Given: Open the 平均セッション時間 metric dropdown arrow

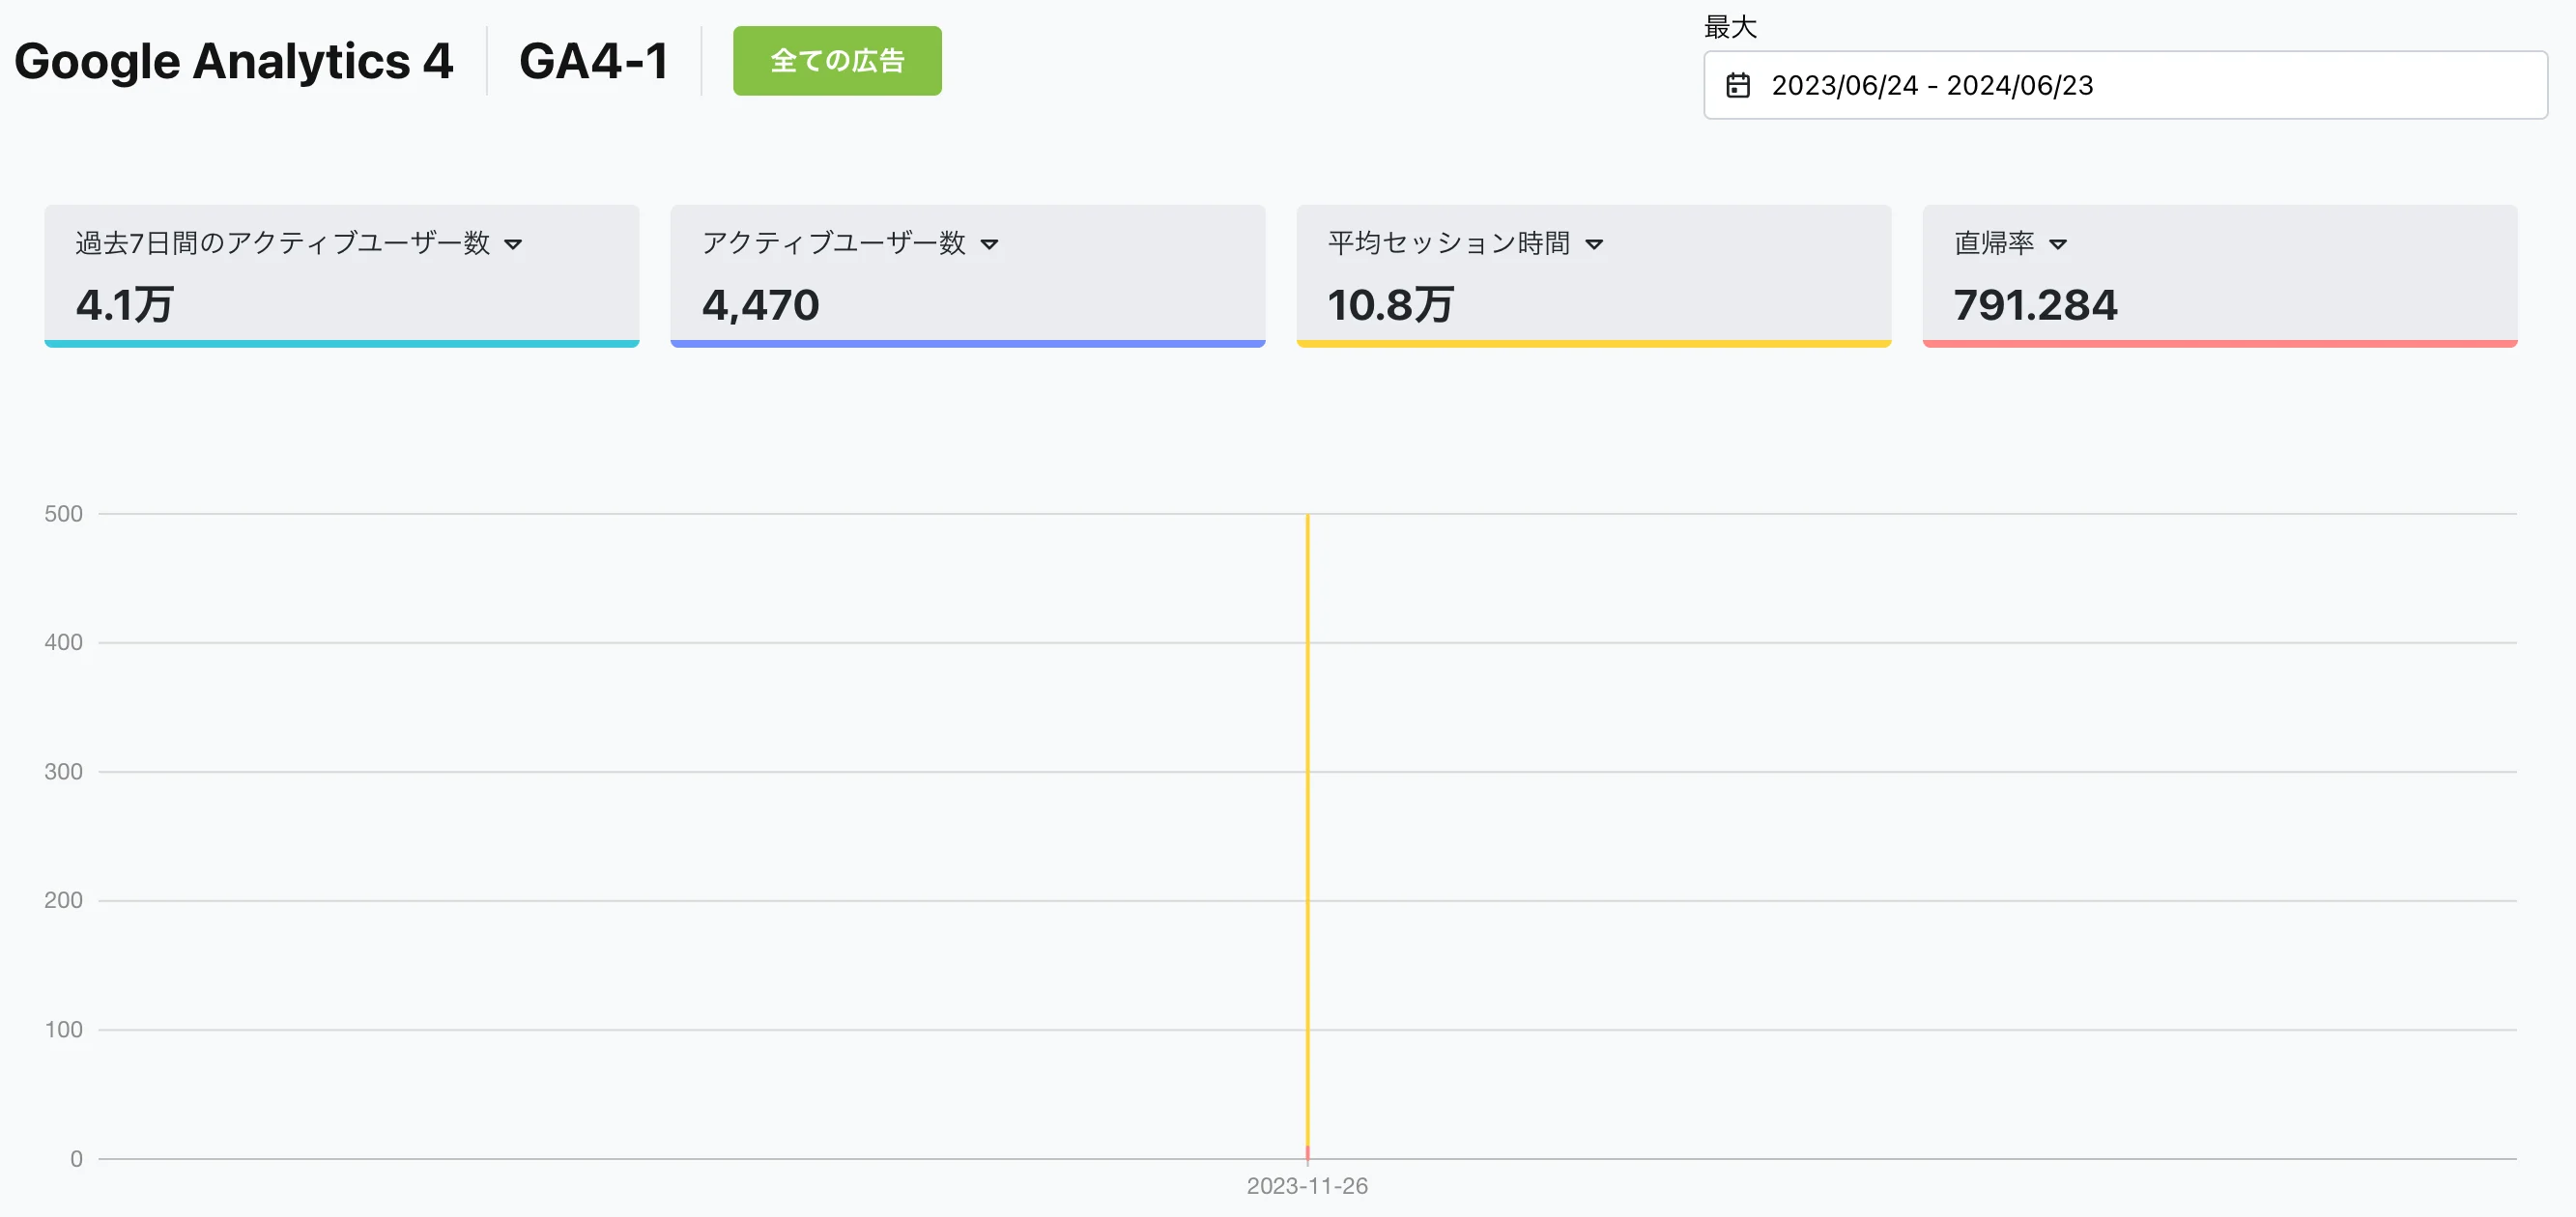Looking at the screenshot, I should 1594,244.
